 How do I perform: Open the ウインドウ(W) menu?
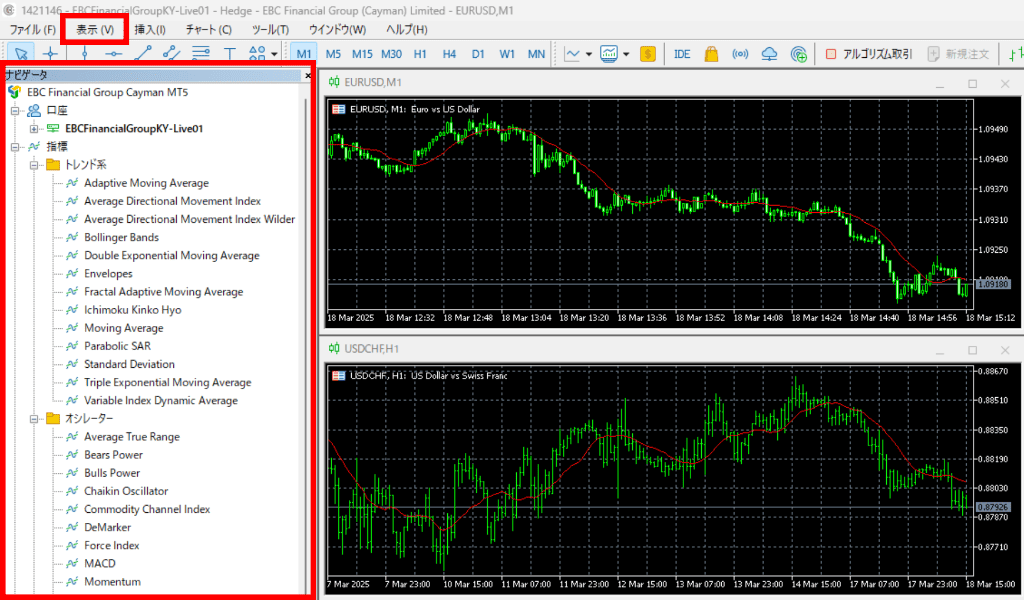pyautogui.click(x=337, y=29)
